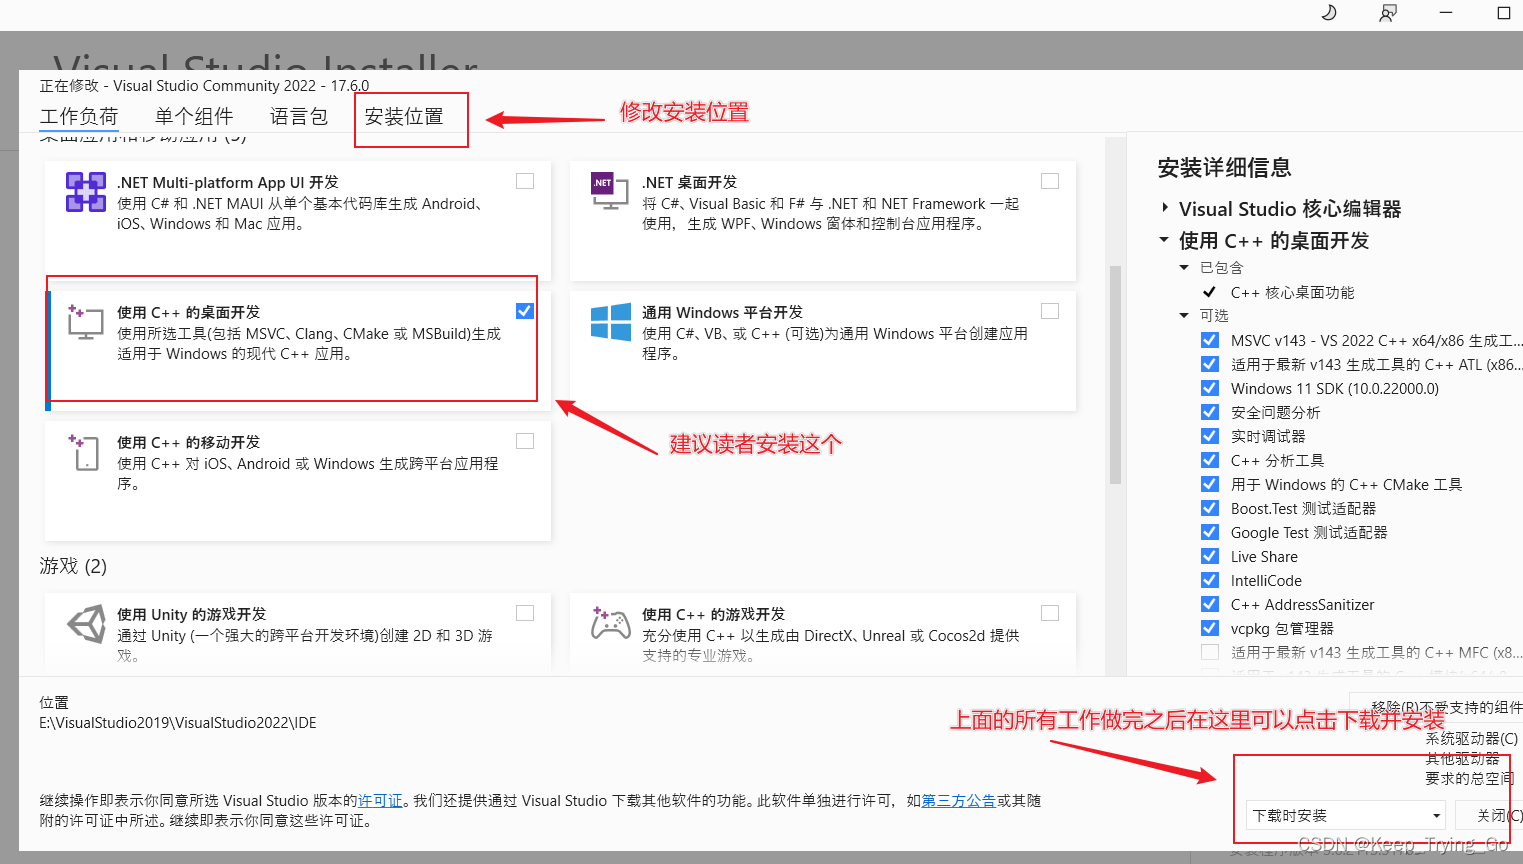
Task: Open the 许可证 link
Action: (x=380, y=800)
